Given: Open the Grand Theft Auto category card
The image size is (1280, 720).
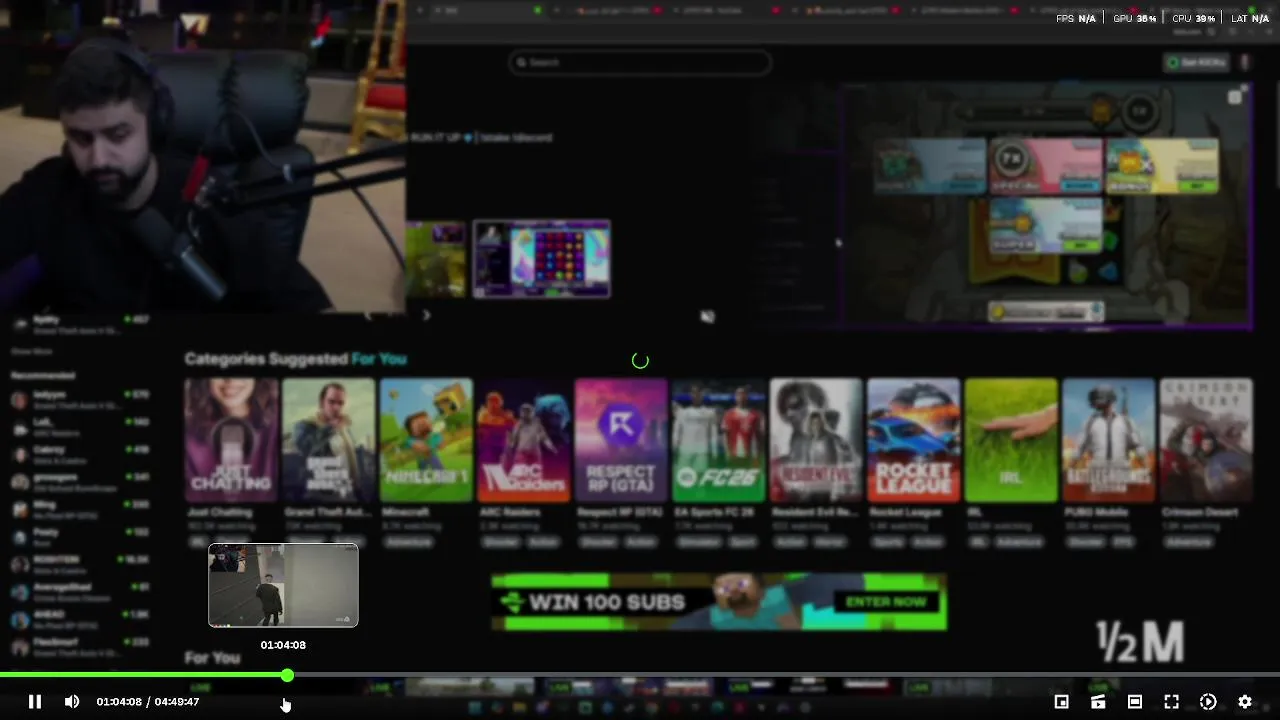Looking at the screenshot, I should click(329, 440).
